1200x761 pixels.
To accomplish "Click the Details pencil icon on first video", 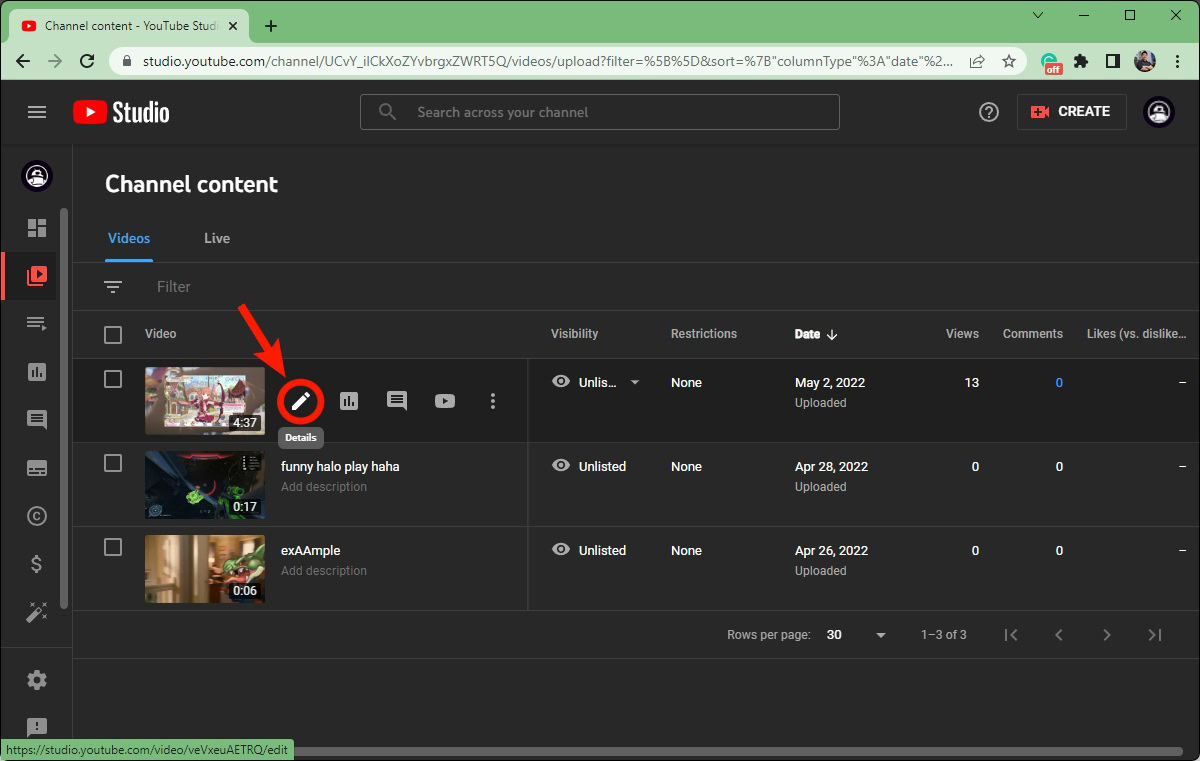I will pyautogui.click(x=301, y=401).
